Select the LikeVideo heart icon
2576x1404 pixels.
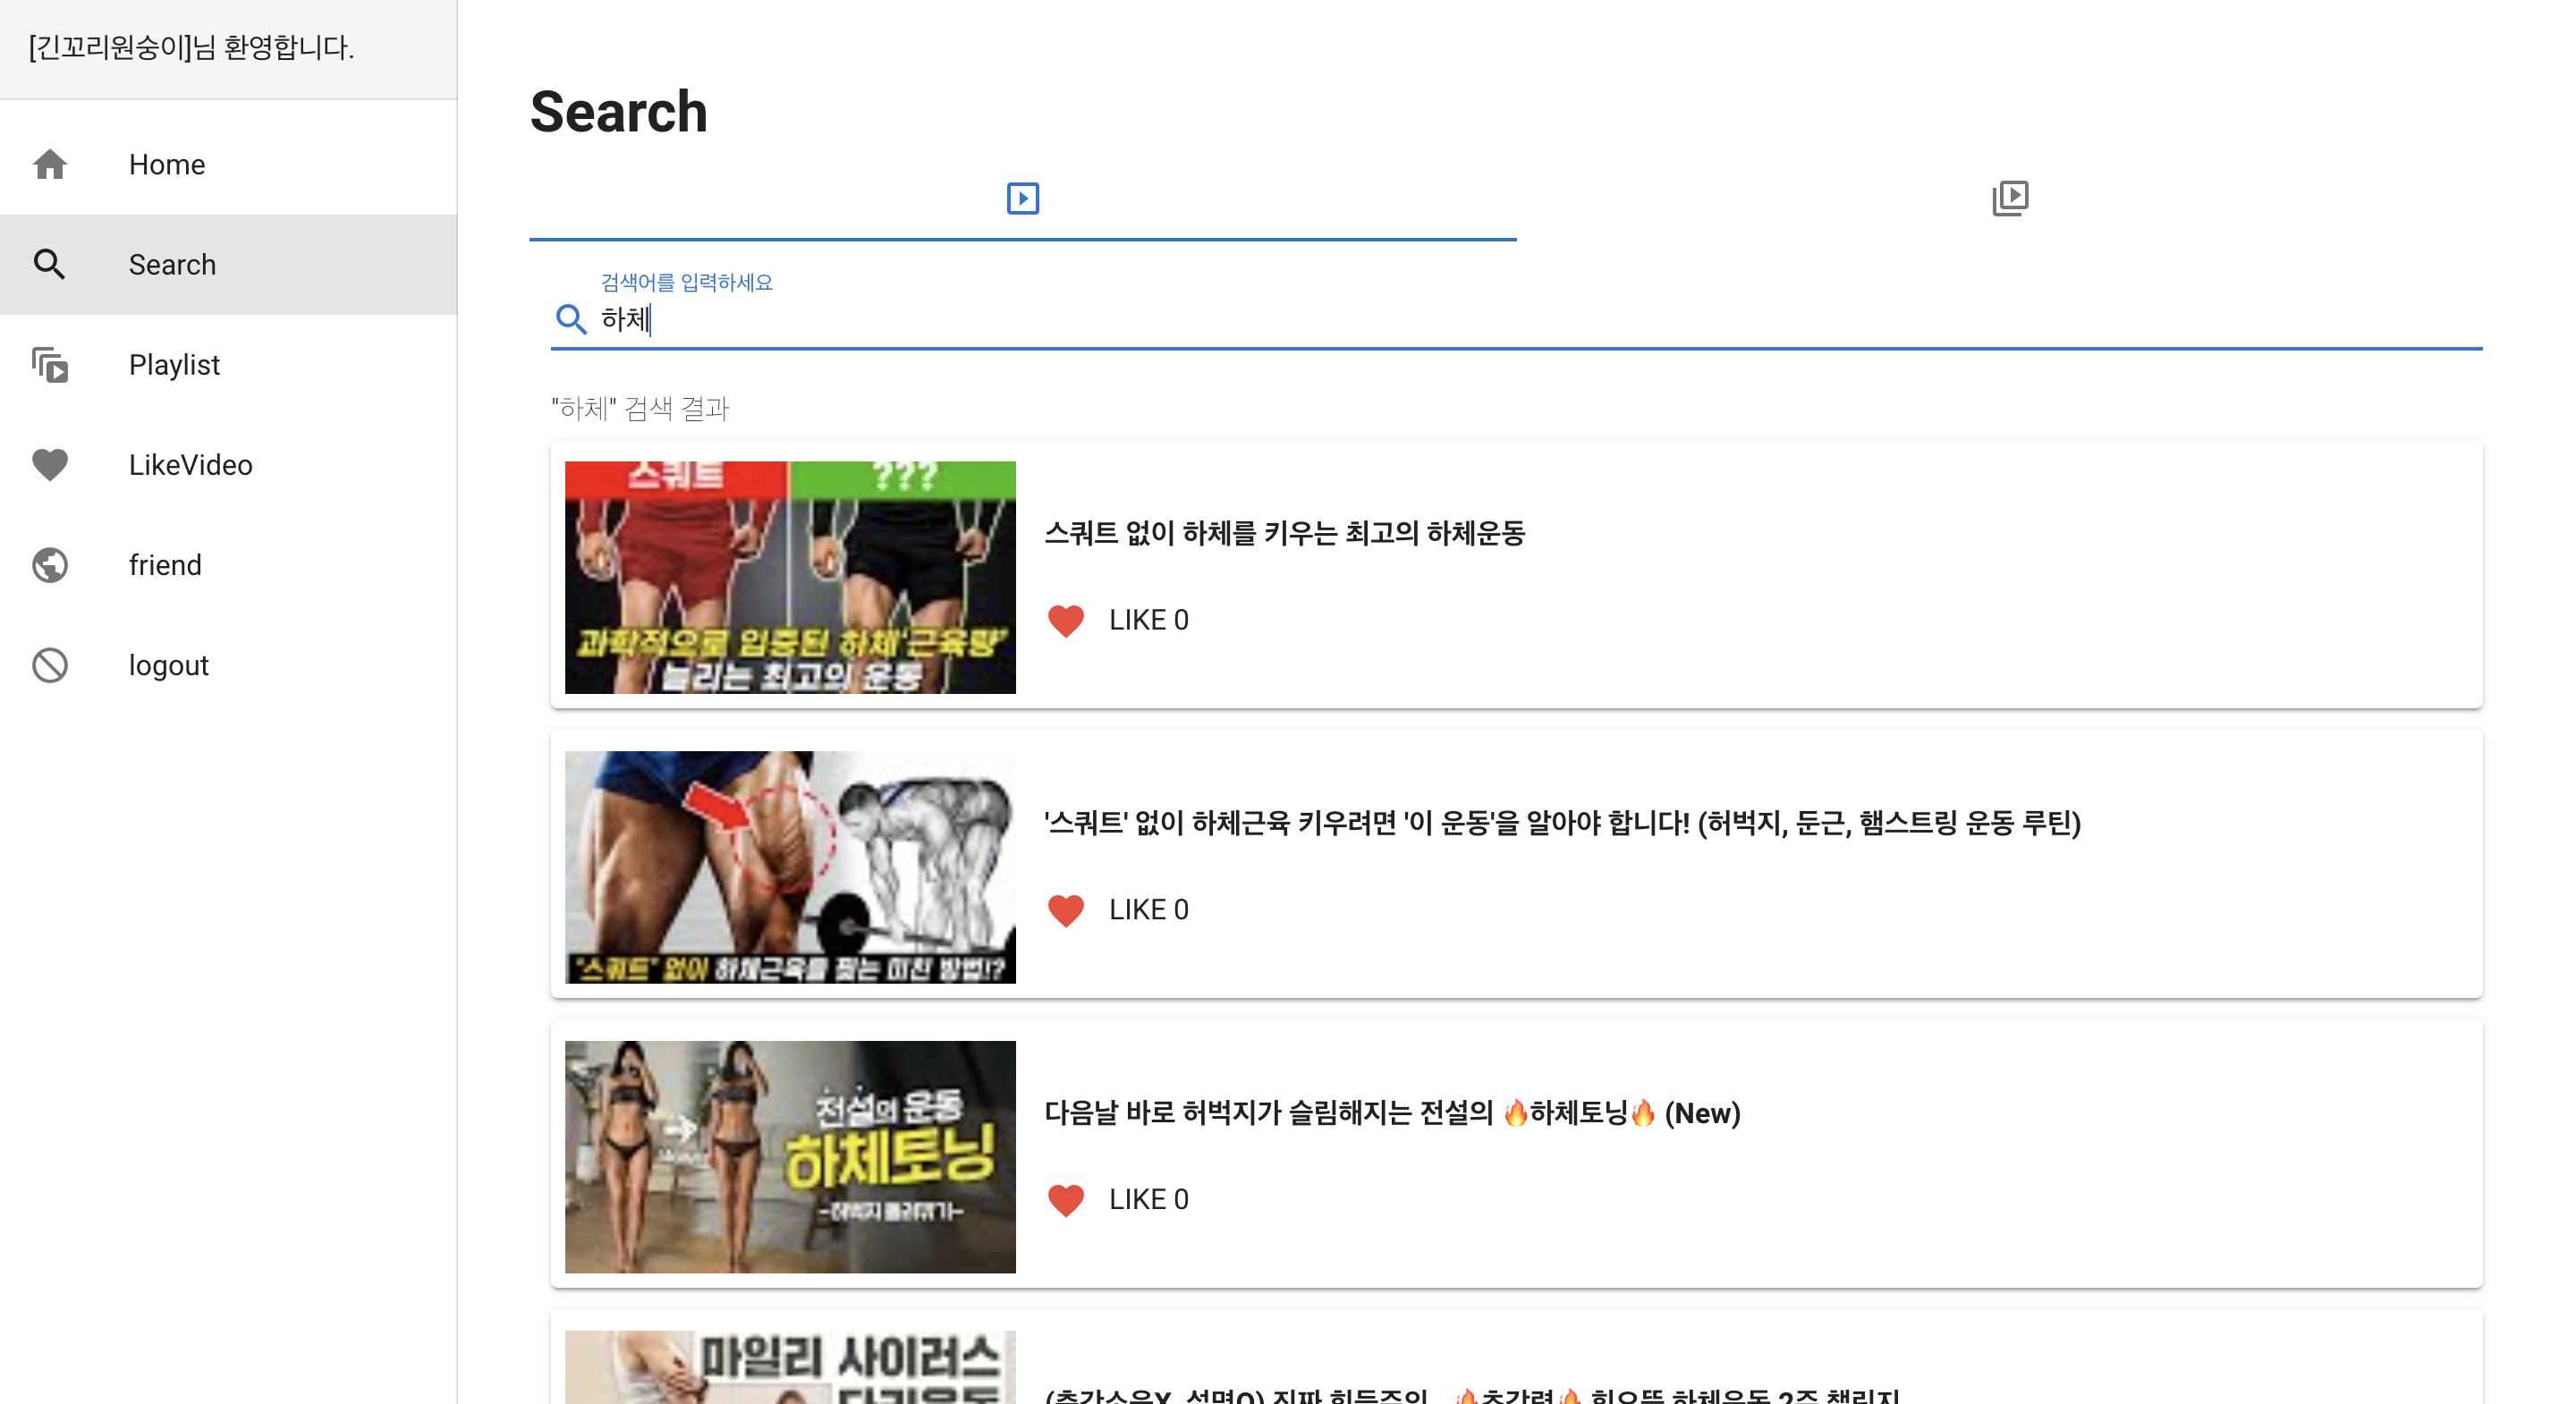pos(49,464)
